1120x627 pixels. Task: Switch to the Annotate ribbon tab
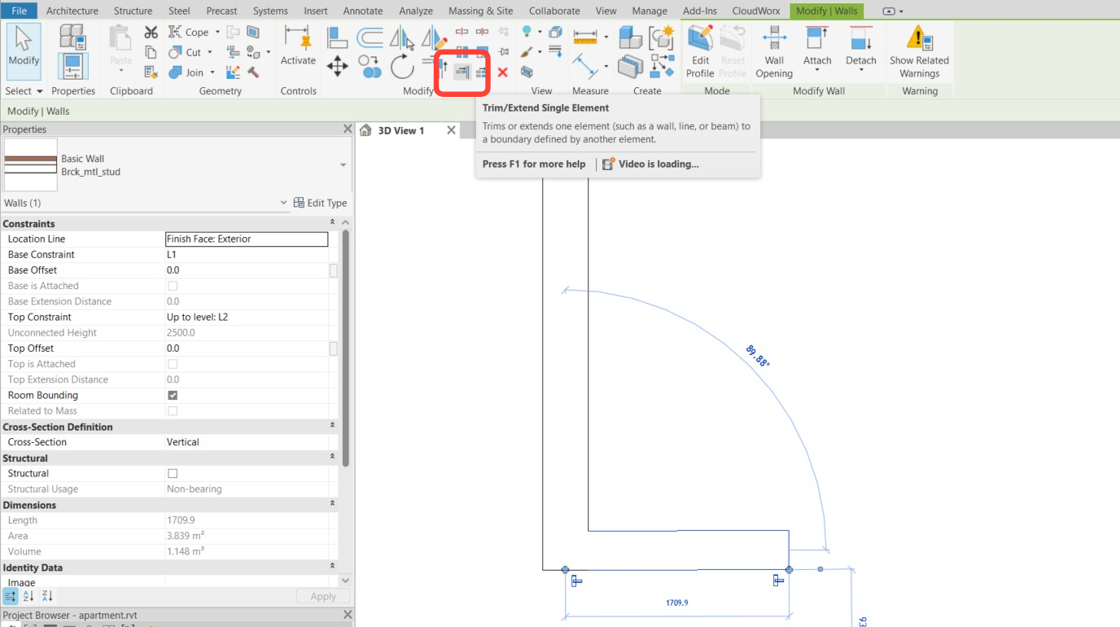[362, 11]
